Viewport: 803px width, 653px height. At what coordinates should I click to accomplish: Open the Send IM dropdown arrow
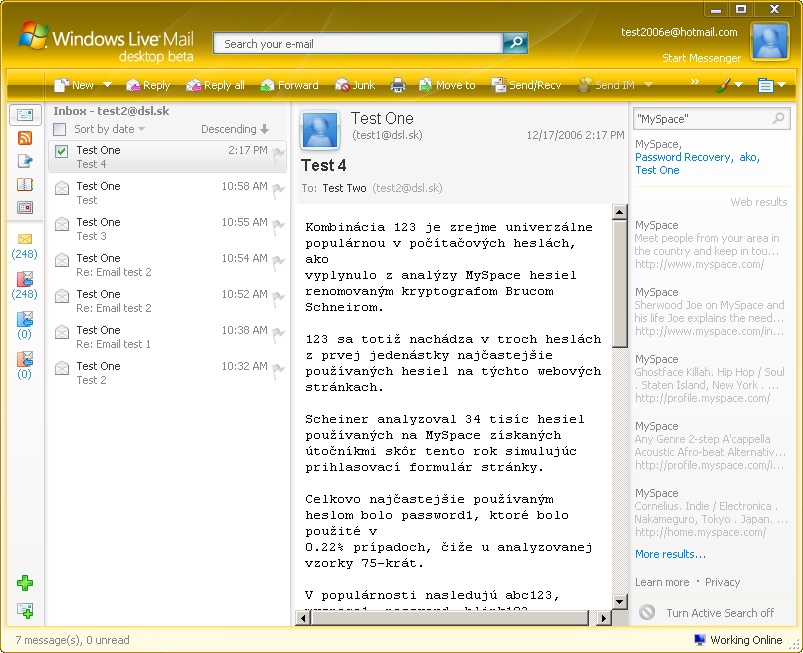click(x=648, y=85)
